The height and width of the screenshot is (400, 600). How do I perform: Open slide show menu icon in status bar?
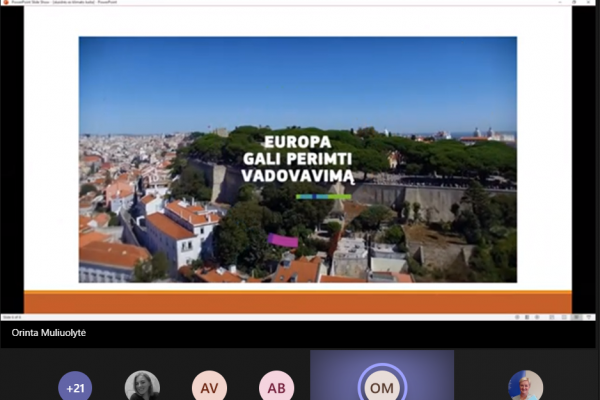[x=527, y=317]
